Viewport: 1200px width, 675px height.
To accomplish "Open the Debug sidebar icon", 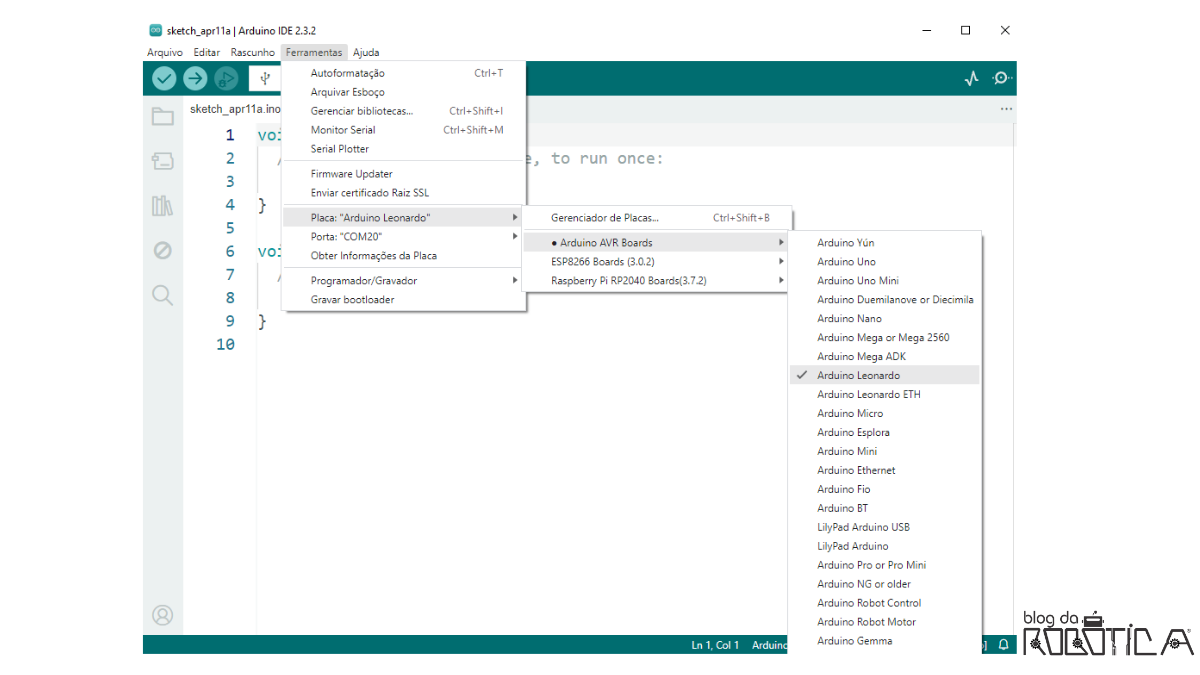I will tap(162, 250).
